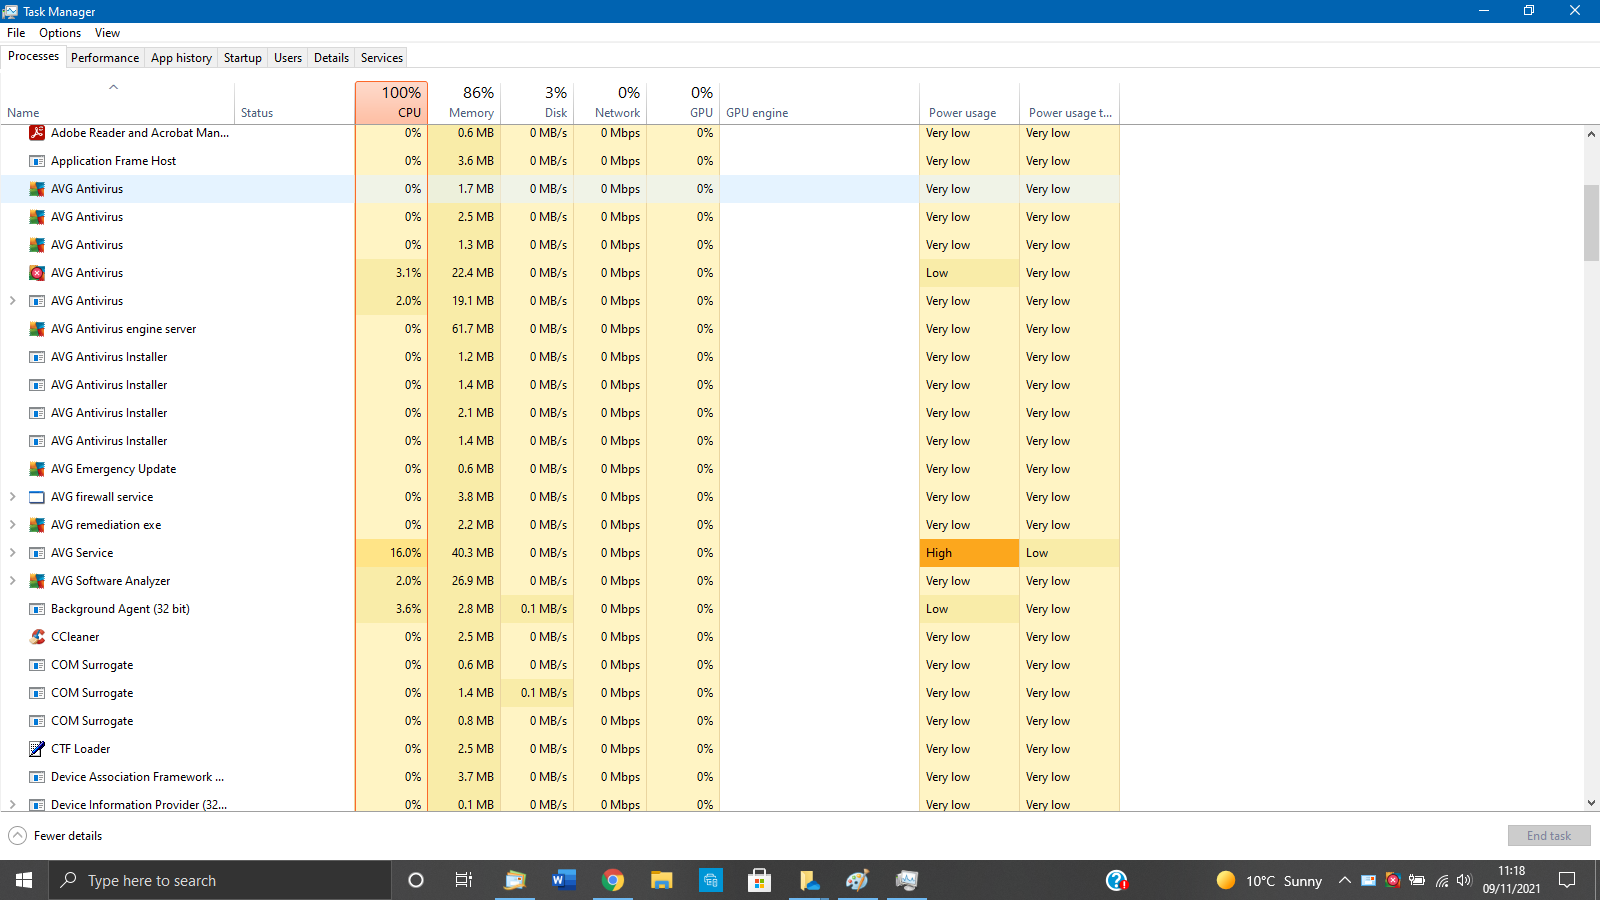Viewport: 1600px width, 900px height.
Task: Sort by GPU engine column header
Action: coord(819,103)
